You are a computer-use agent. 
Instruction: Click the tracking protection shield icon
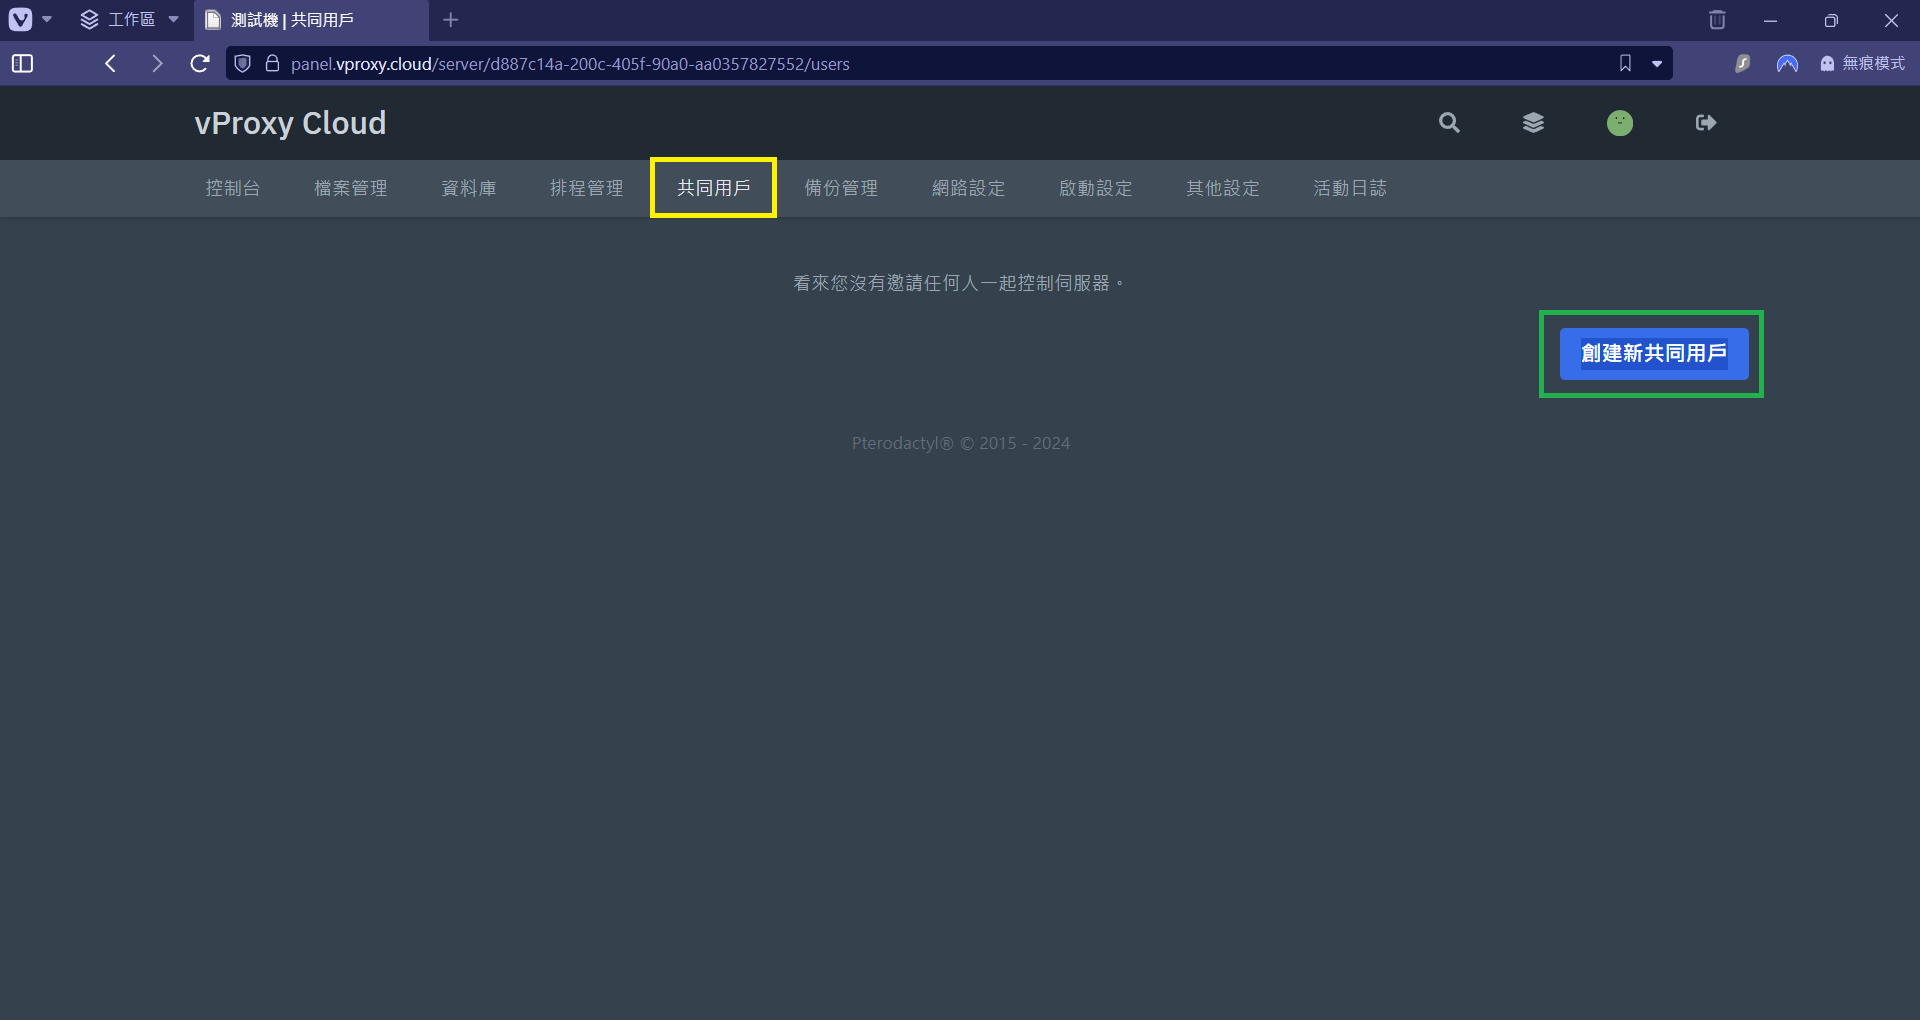coord(242,63)
